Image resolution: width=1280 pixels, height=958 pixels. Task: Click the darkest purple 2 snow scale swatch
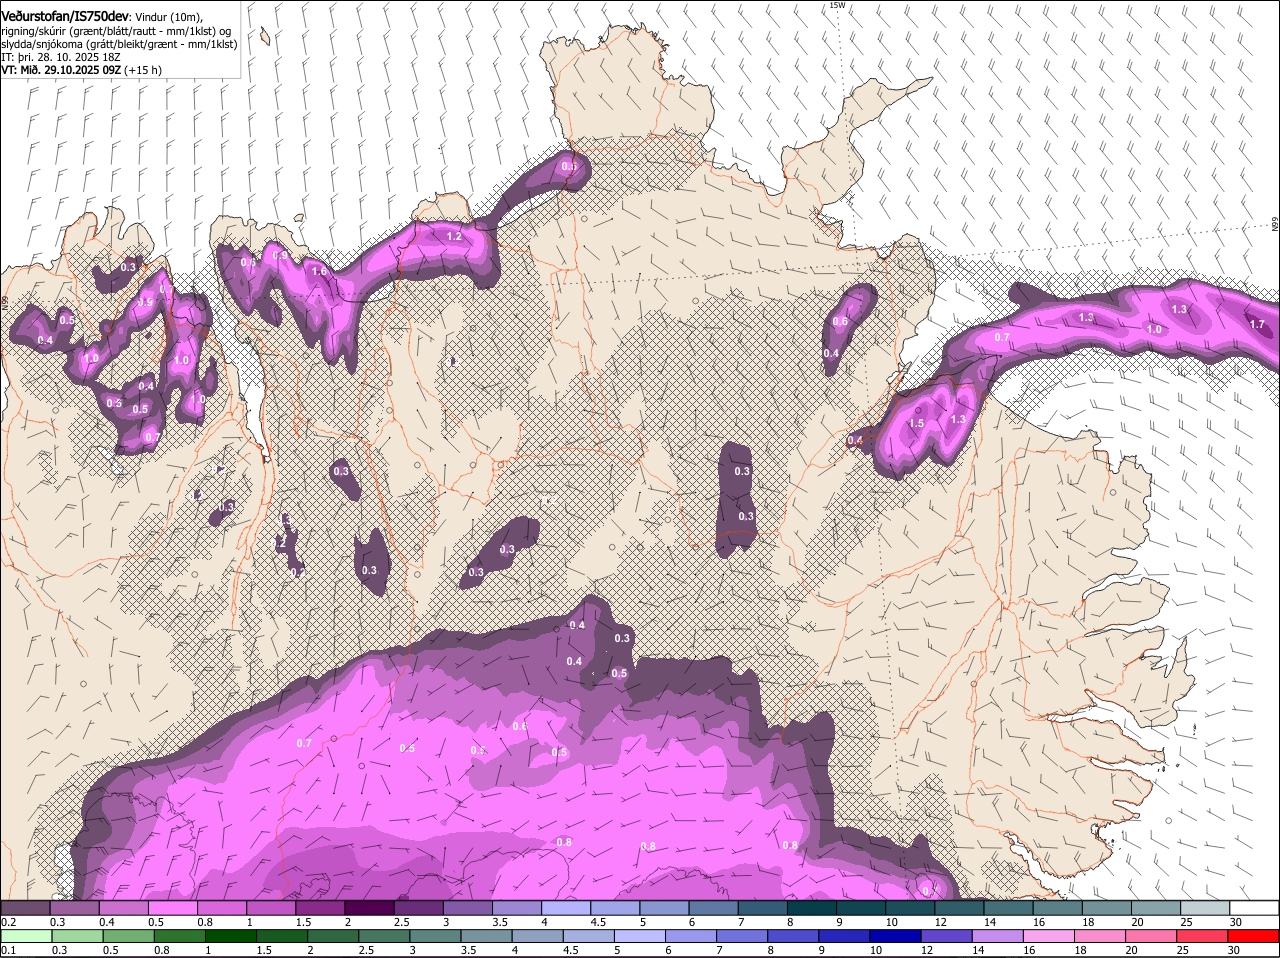(x=368, y=907)
